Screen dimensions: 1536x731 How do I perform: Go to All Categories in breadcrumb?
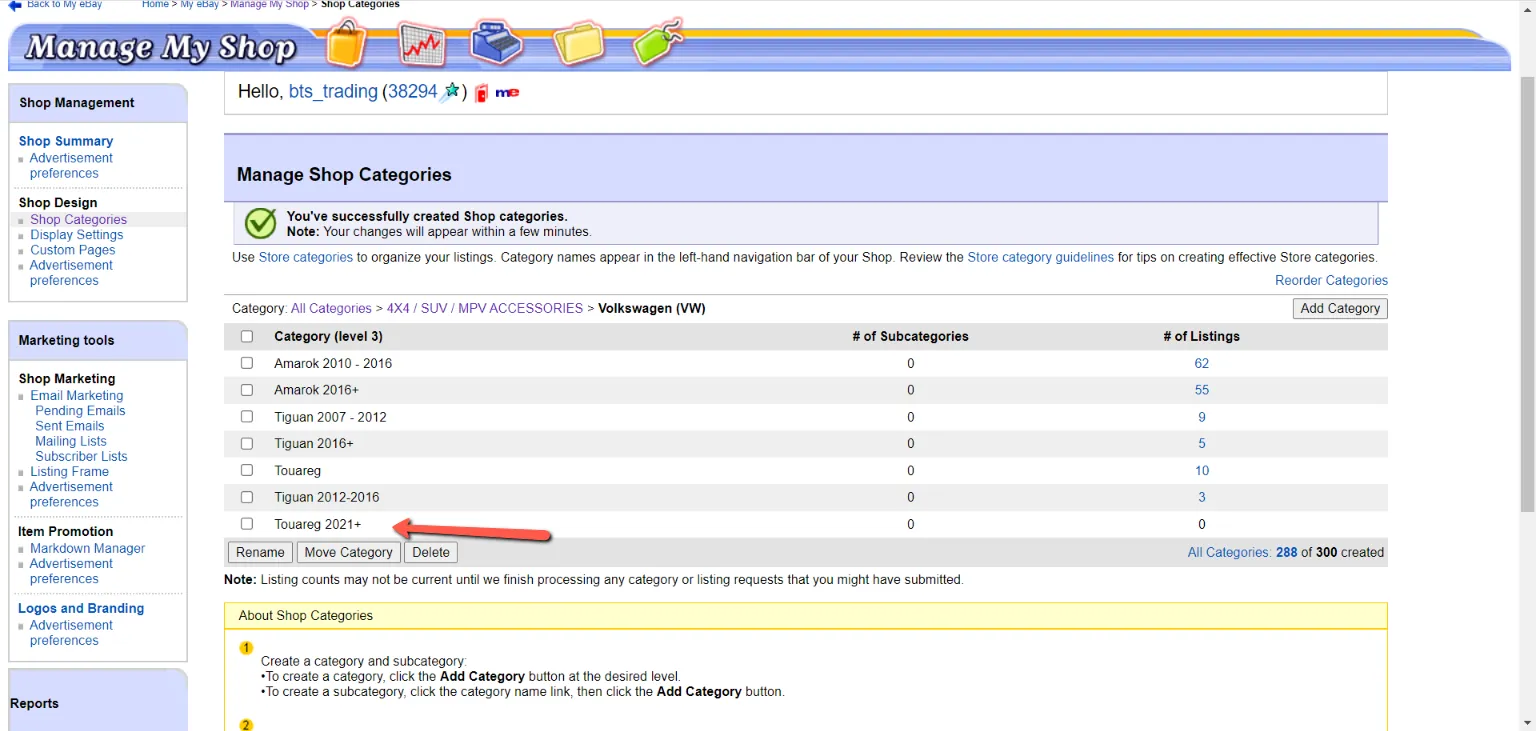[331, 309]
